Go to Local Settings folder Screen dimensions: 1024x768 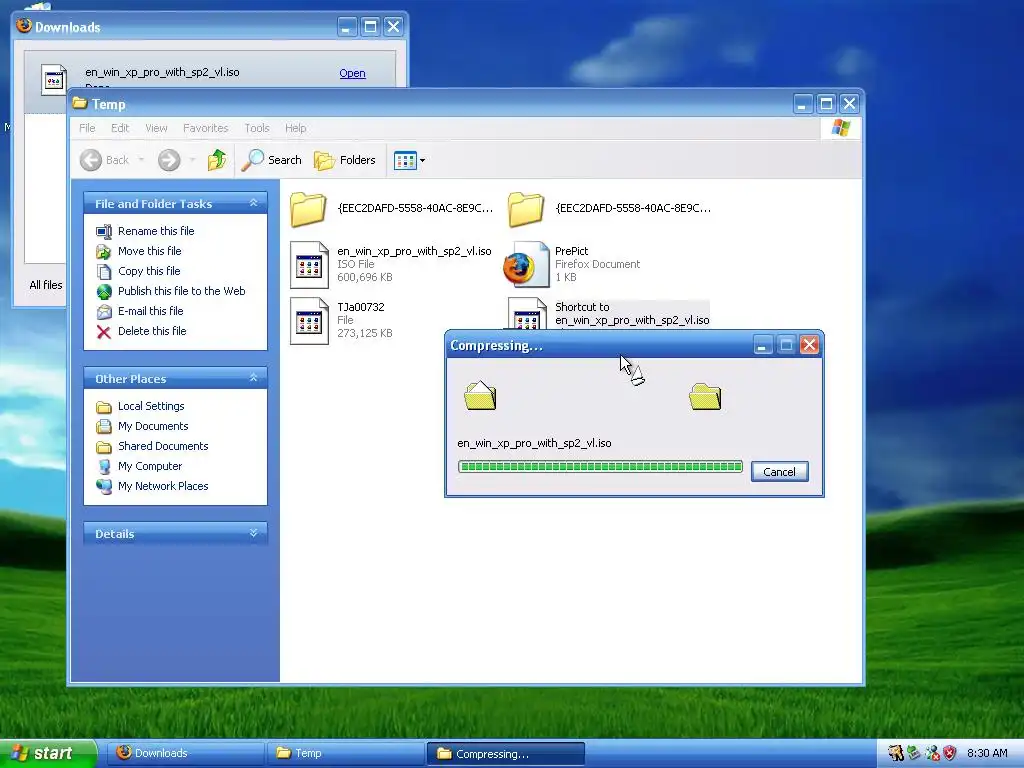point(151,406)
